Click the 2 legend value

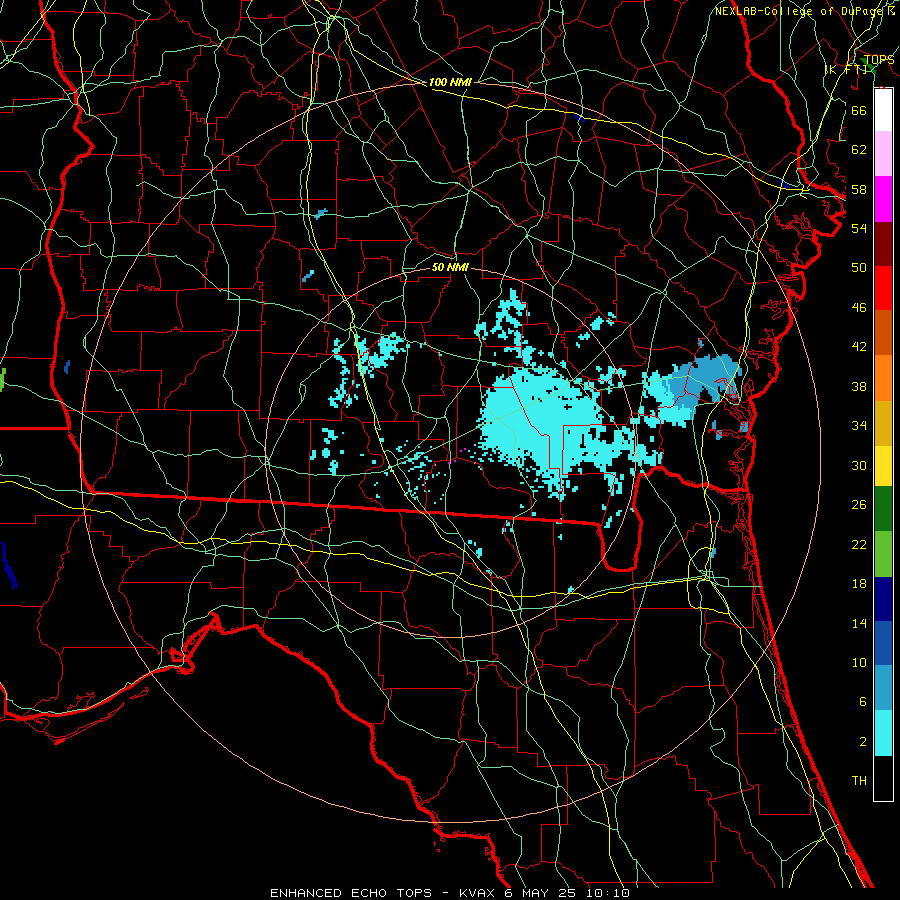[x=862, y=742]
